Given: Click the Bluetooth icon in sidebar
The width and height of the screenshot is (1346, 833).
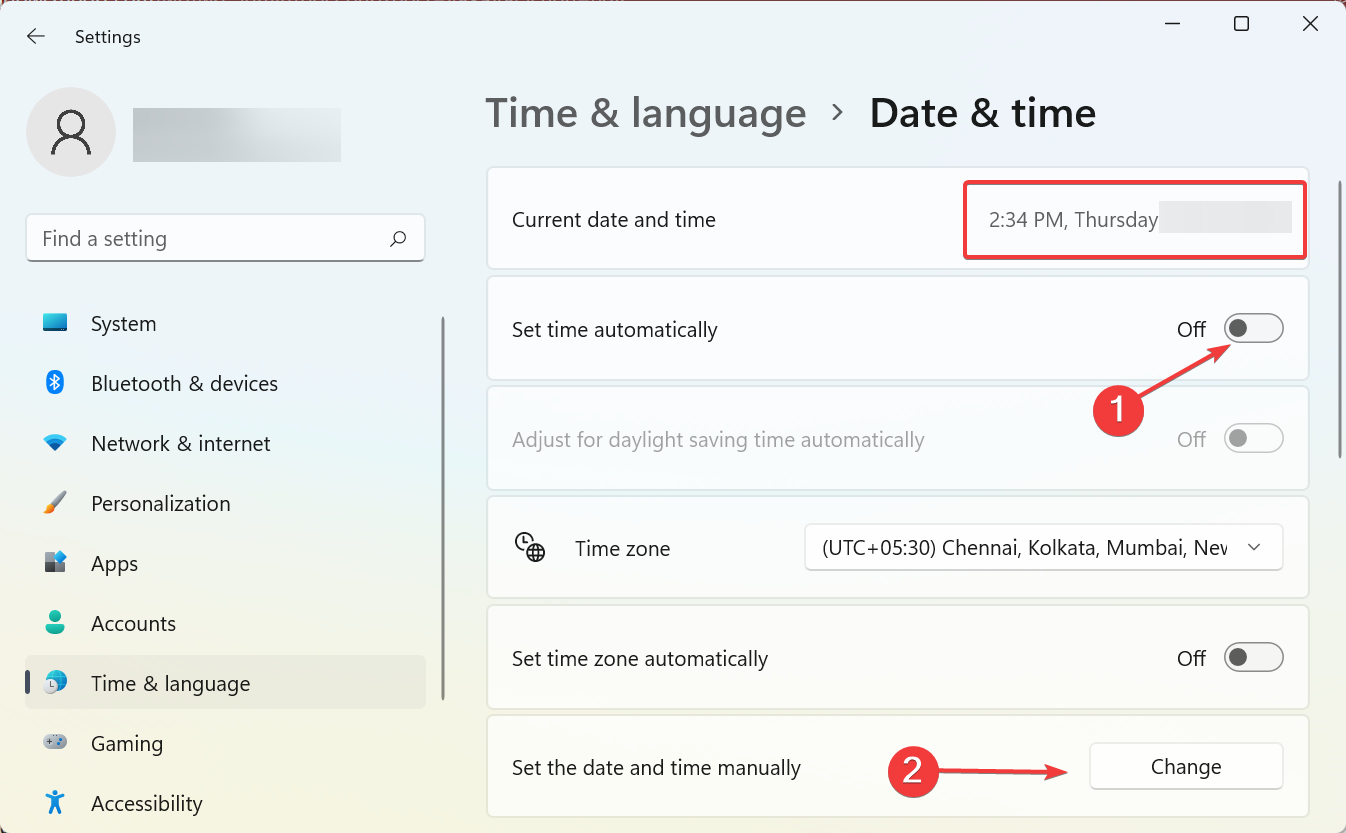Looking at the screenshot, I should 55,383.
